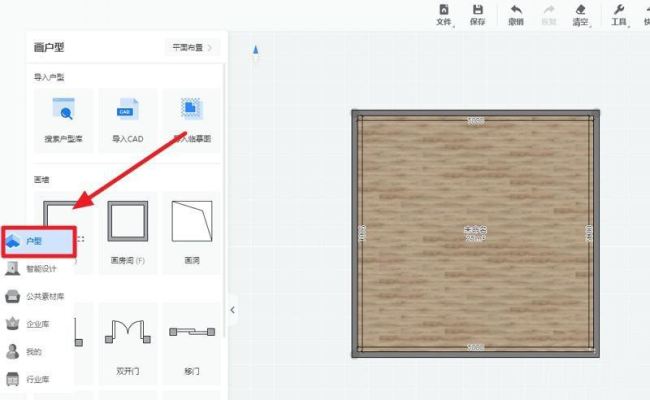Screen dimensions: 650x400
Task: Go to 企业库 enterprise library
Action: (x=38, y=324)
